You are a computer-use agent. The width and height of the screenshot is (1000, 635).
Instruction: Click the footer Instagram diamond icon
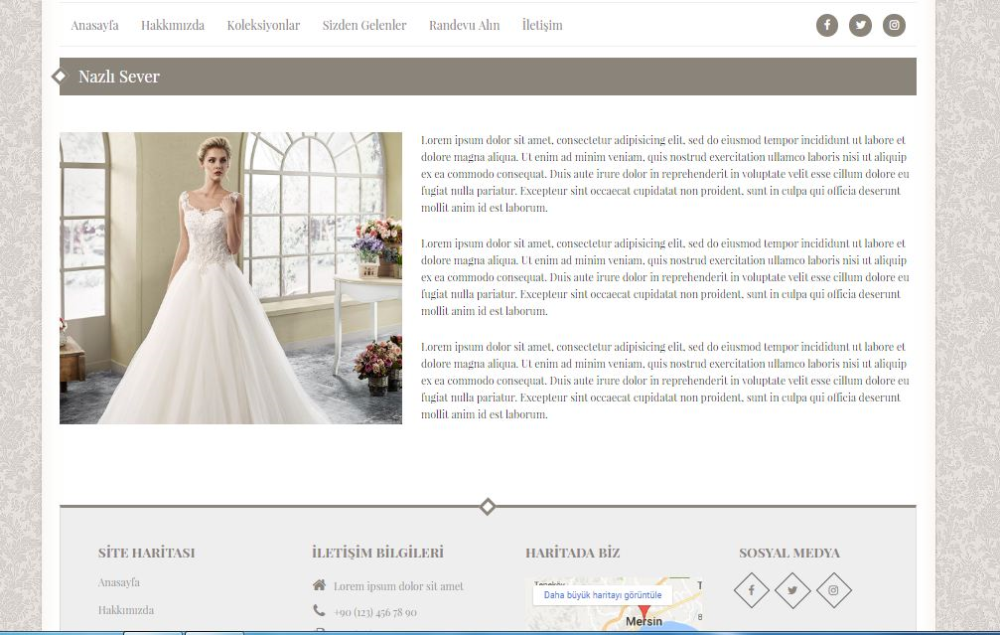(834, 590)
